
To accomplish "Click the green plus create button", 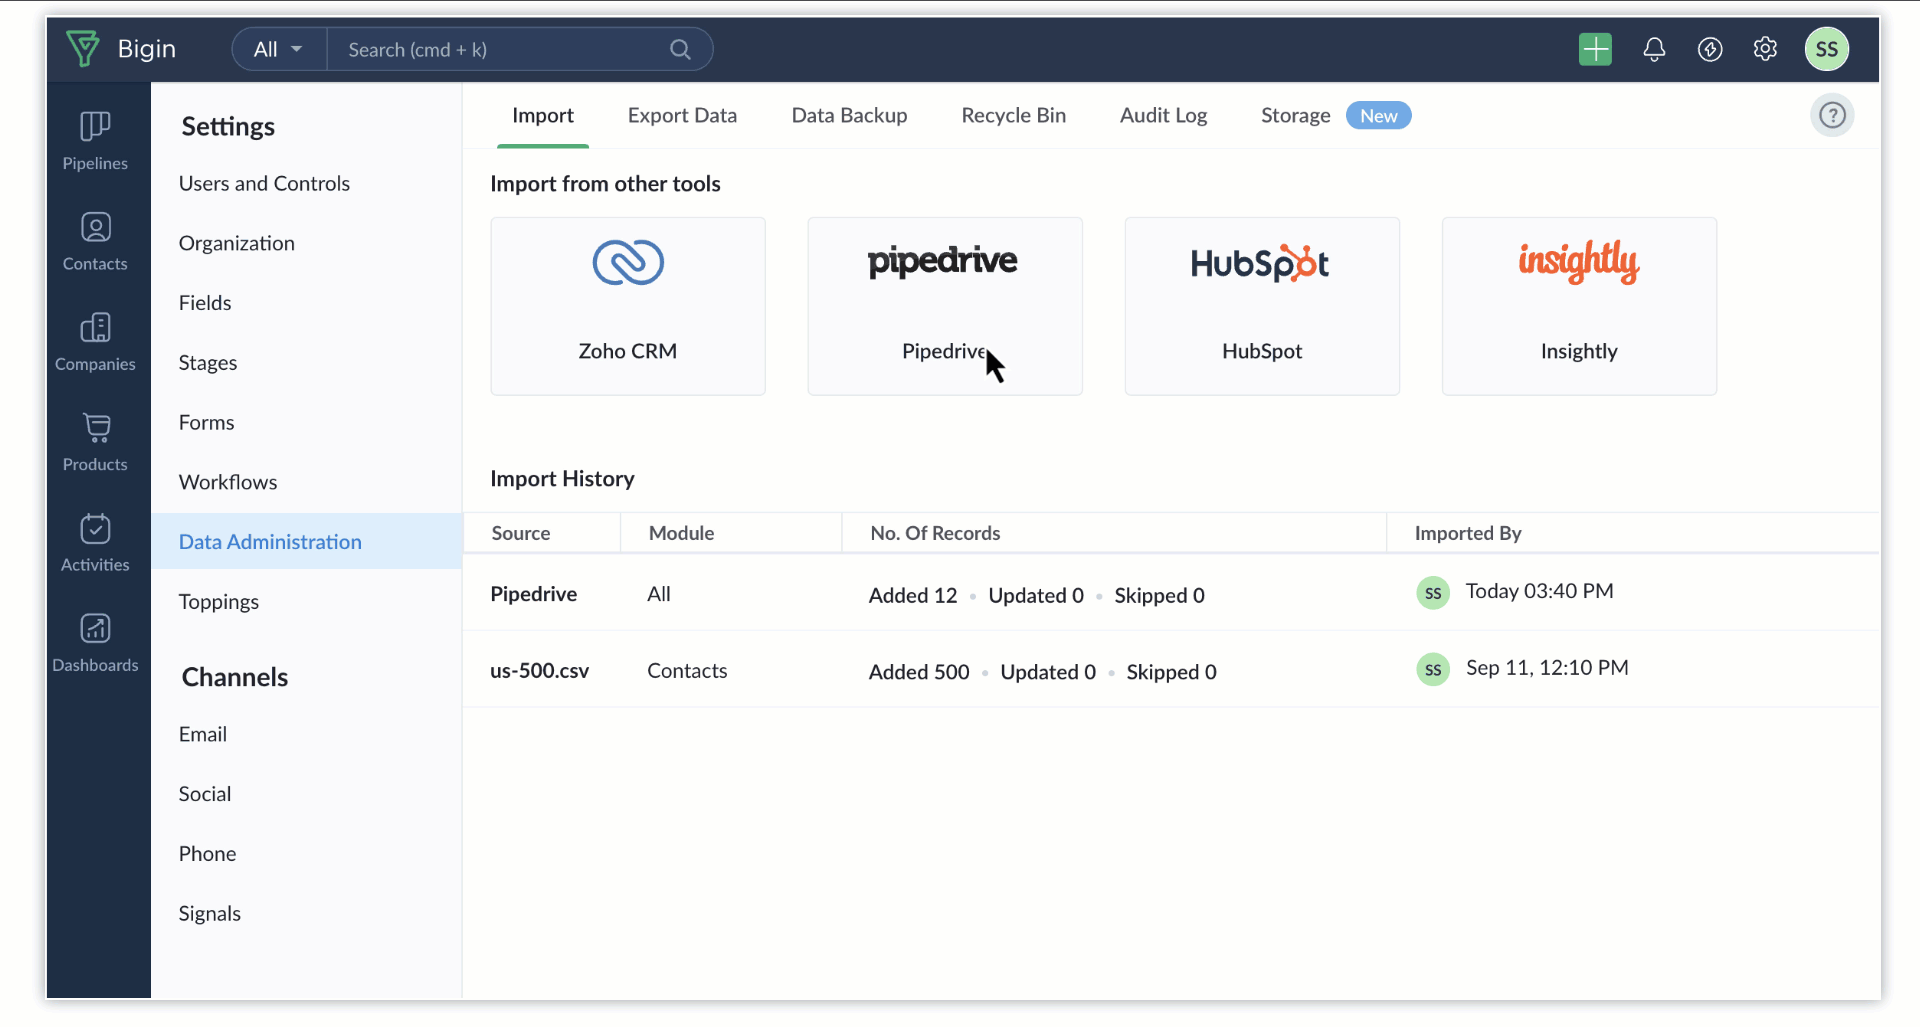I will [1595, 49].
